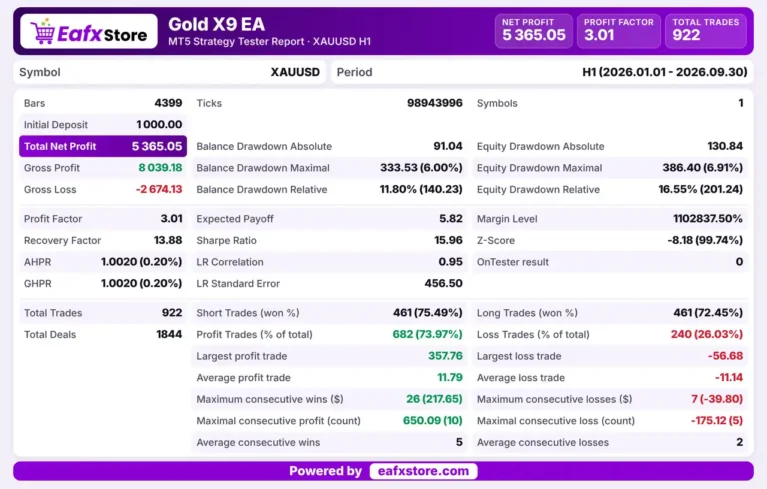Click Maximum consecutive wins value 26 (217.65)
The image size is (767, 489).
click(x=434, y=399)
